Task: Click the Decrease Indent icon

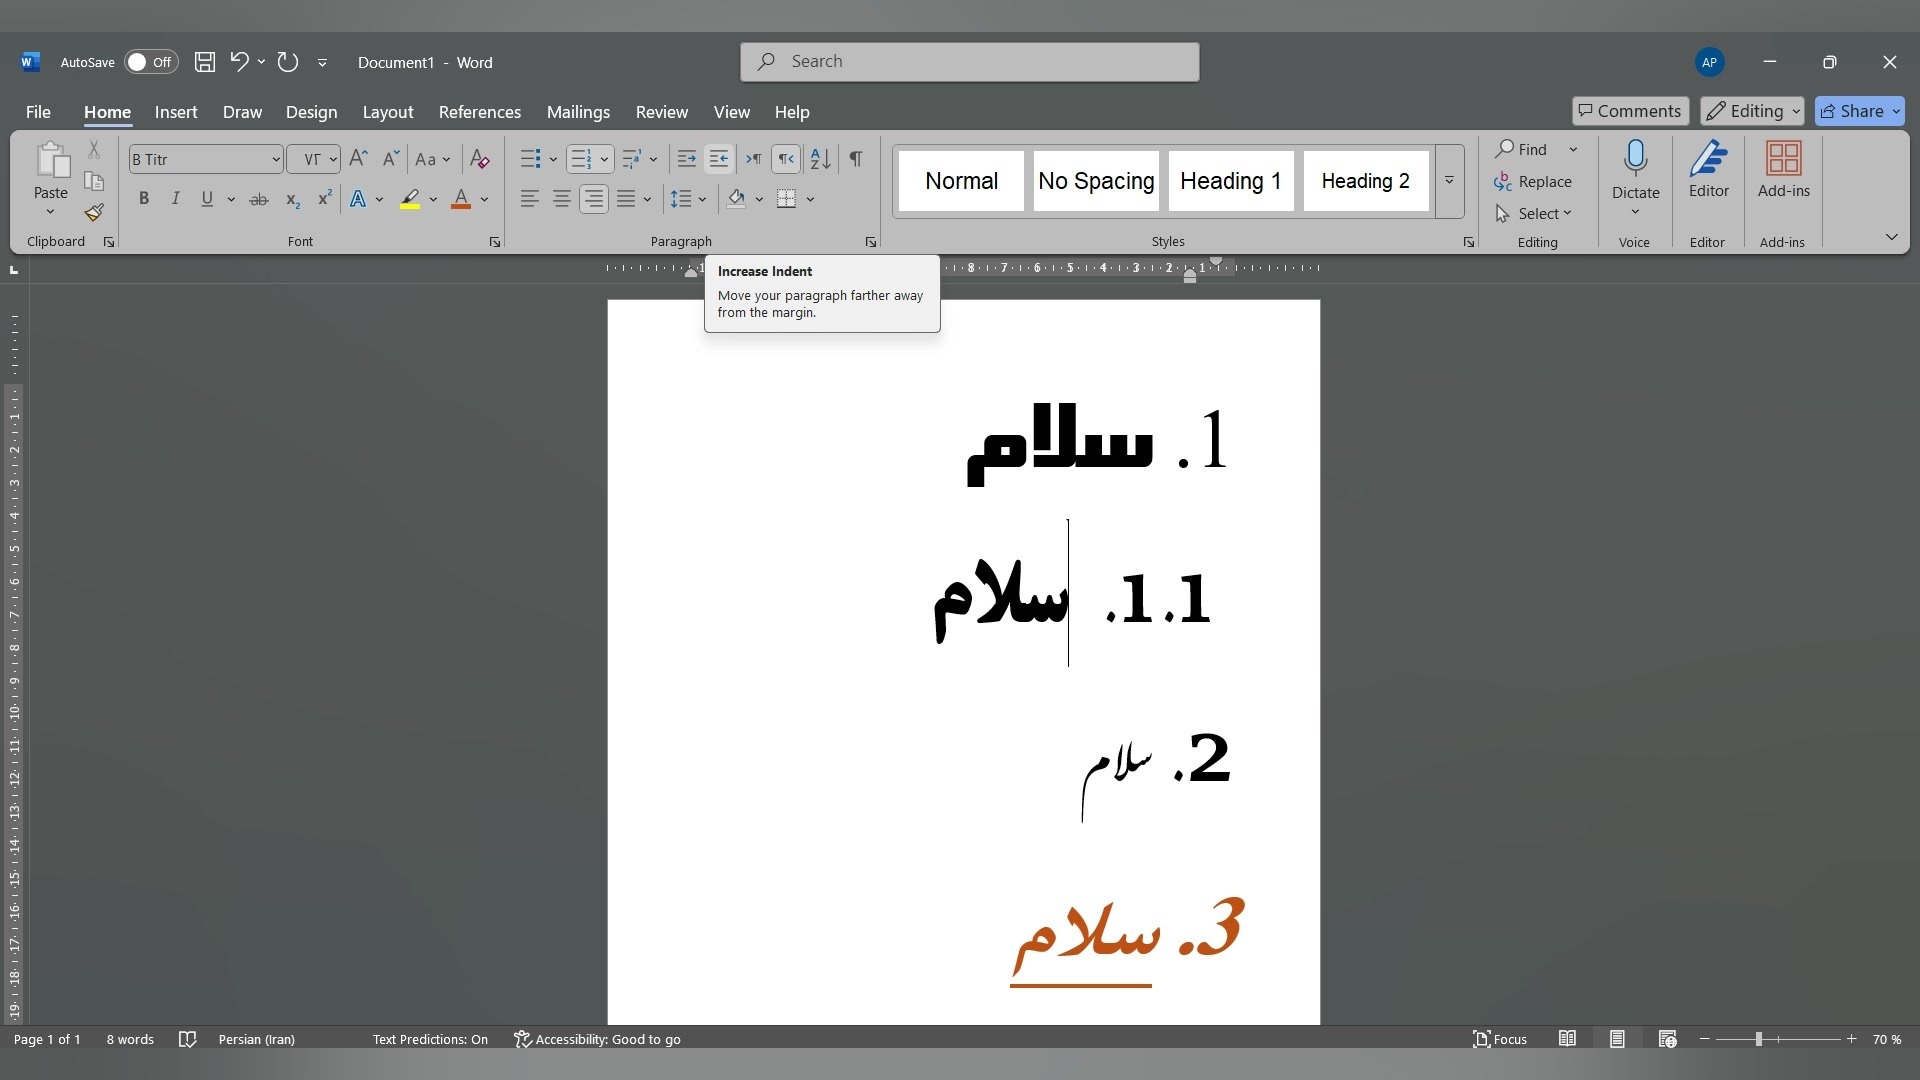Action: click(x=686, y=159)
